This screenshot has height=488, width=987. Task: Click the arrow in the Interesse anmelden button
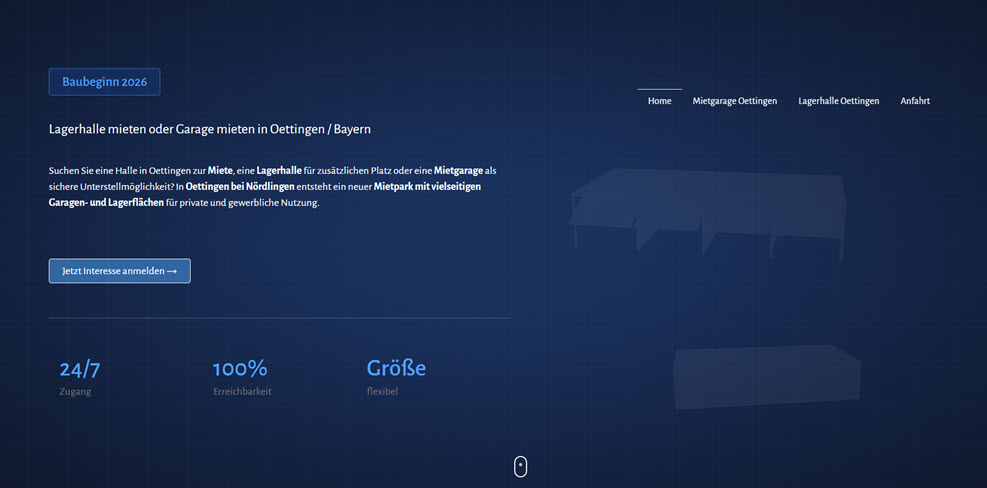172,271
